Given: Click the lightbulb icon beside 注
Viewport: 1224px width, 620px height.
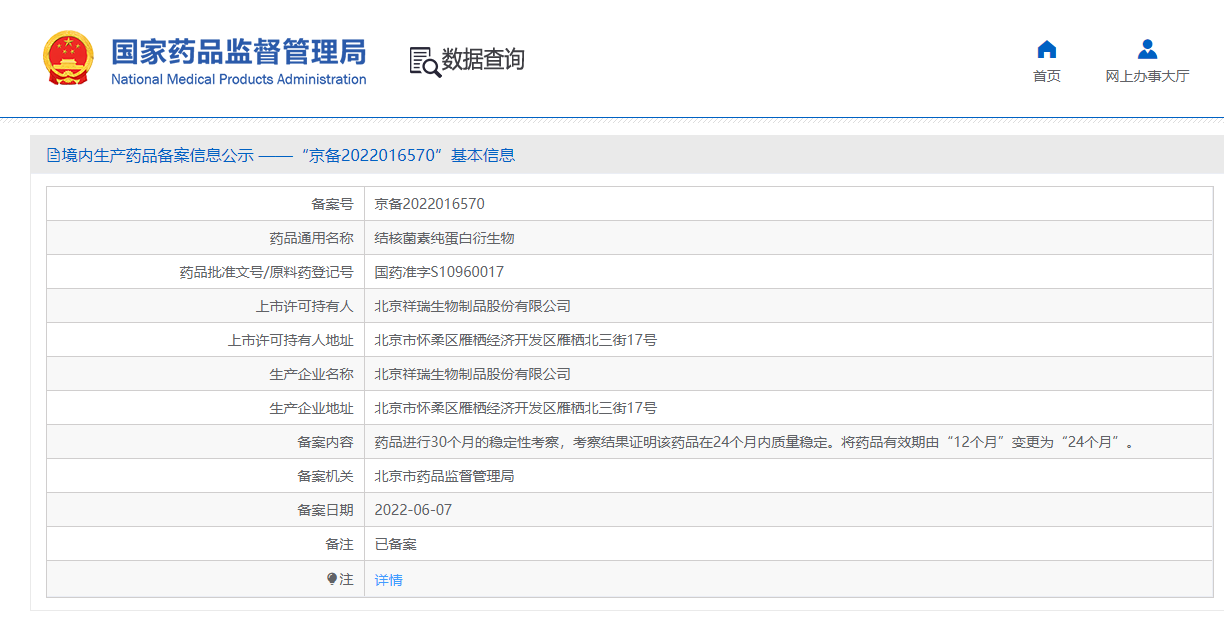Looking at the screenshot, I should (x=333, y=578).
